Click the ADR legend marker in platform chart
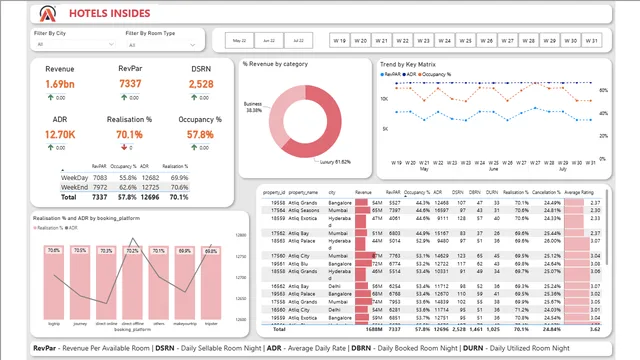The height and width of the screenshot is (360, 640). point(67,228)
